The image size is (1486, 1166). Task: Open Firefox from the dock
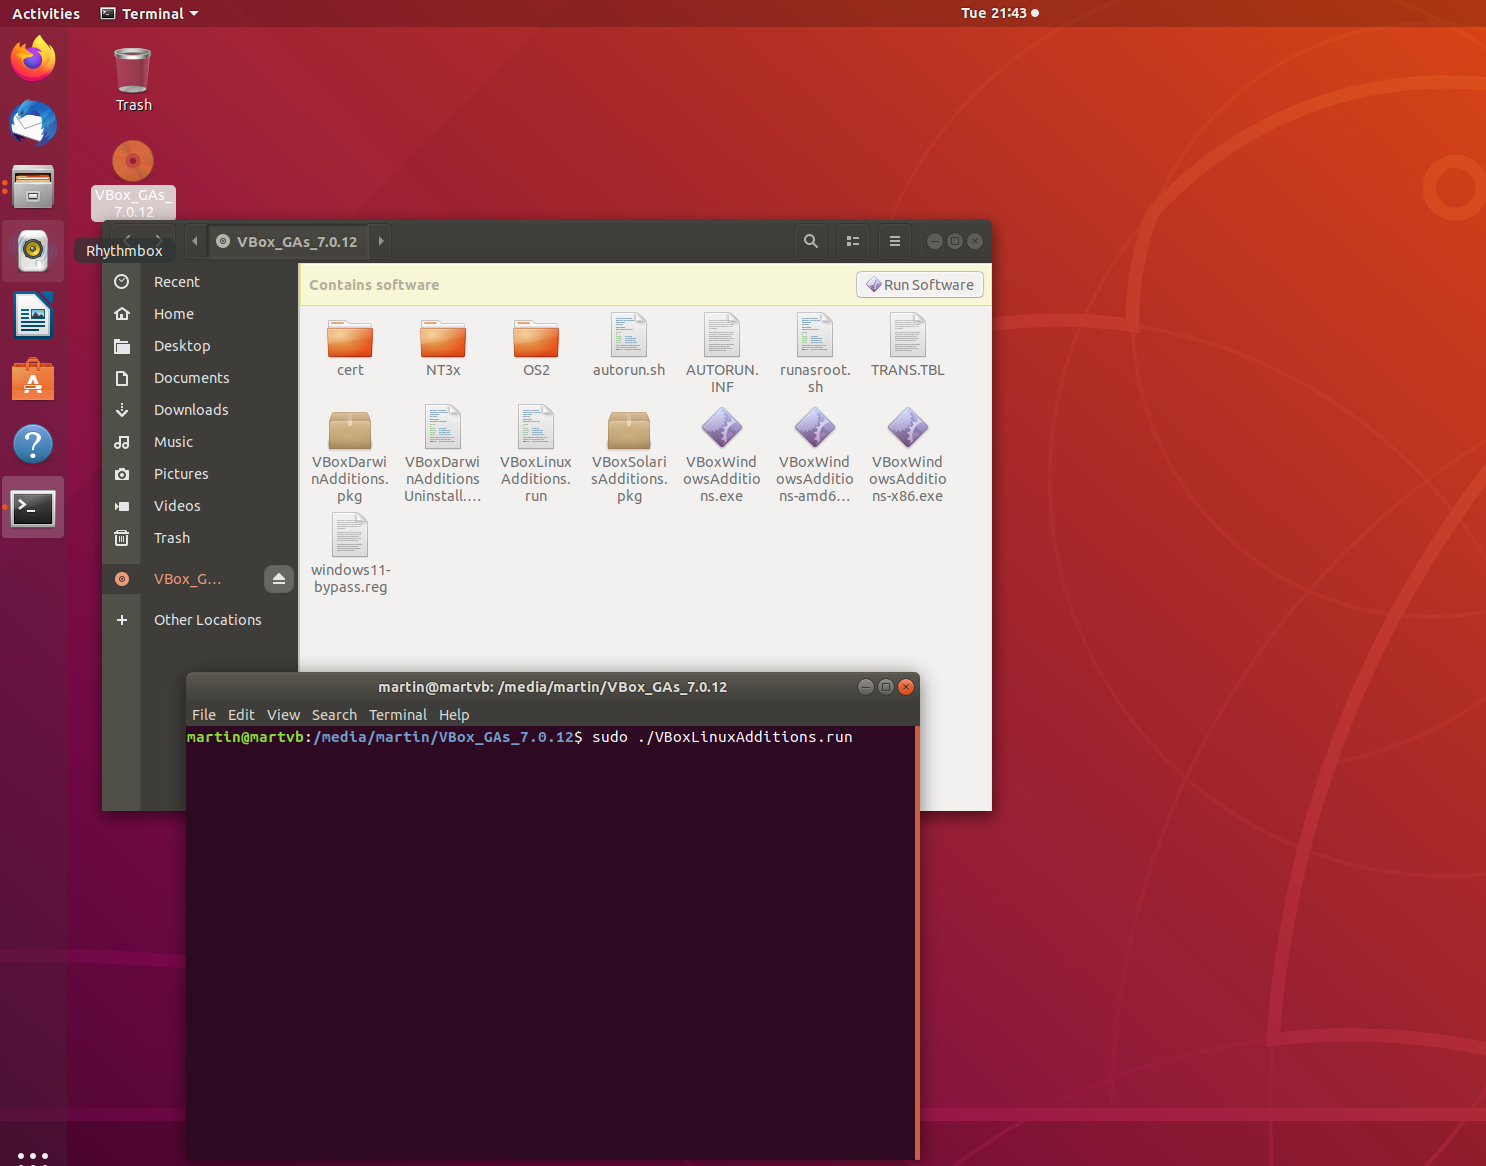tap(33, 59)
